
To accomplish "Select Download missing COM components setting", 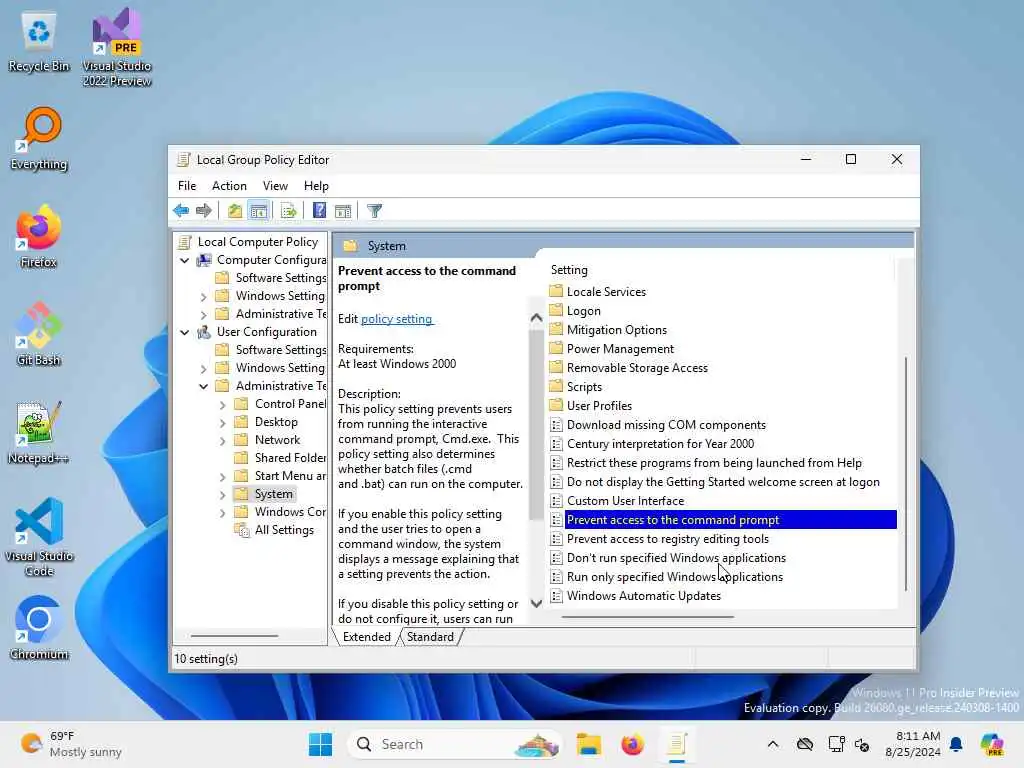I will (665, 425).
